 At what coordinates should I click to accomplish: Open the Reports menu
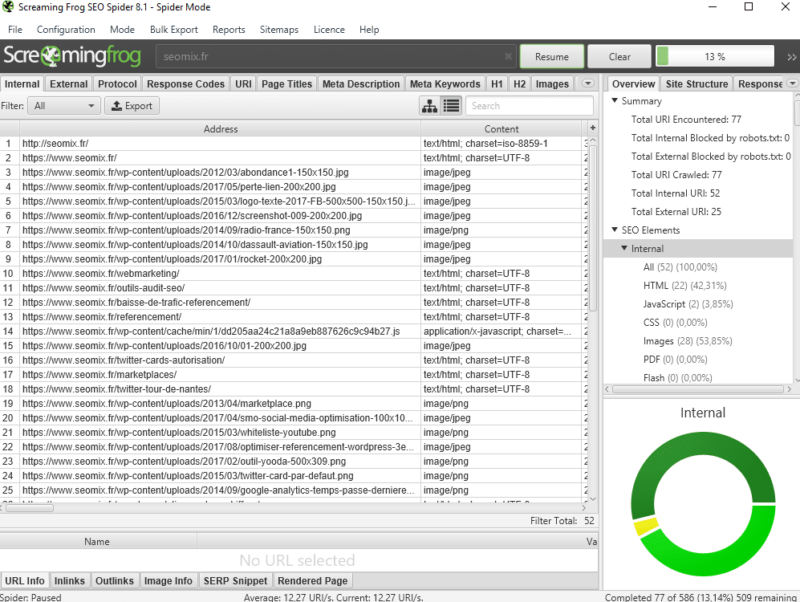pos(229,30)
